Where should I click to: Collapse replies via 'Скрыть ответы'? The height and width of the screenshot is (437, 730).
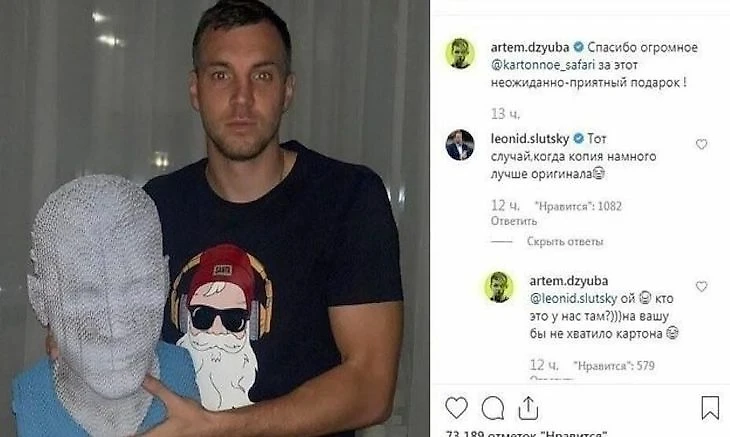(565, 242)
